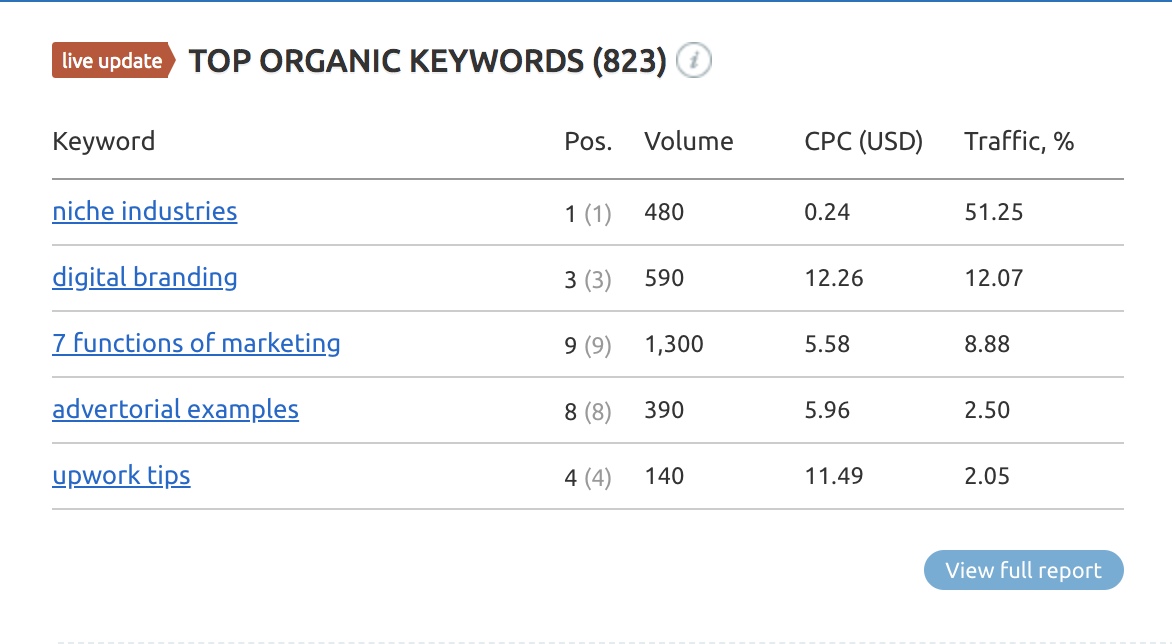Click position 9 (9) for 7 functions of marketing
Screen dimensions: 1172x644
pos(588,345)
